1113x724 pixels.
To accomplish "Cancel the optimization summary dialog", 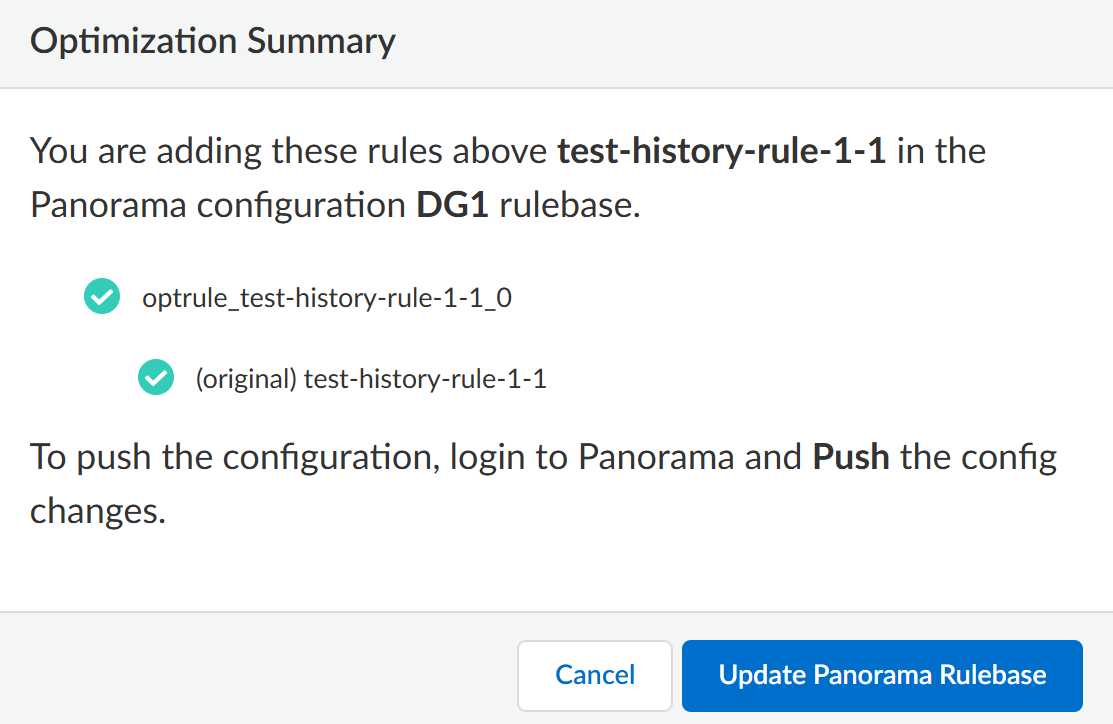I will (x=595, y=675).
